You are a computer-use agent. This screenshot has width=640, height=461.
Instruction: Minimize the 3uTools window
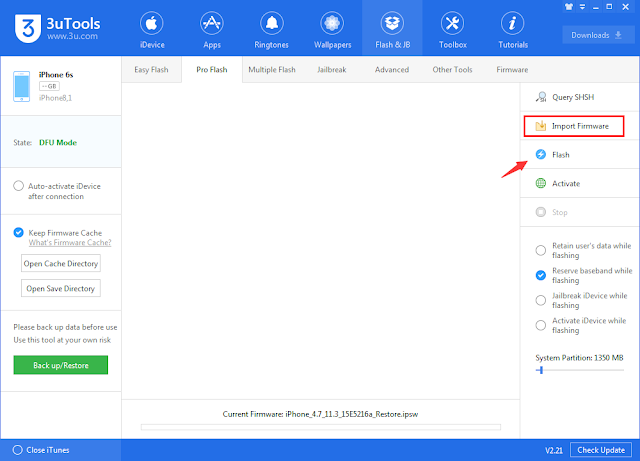tap(596, 7)
